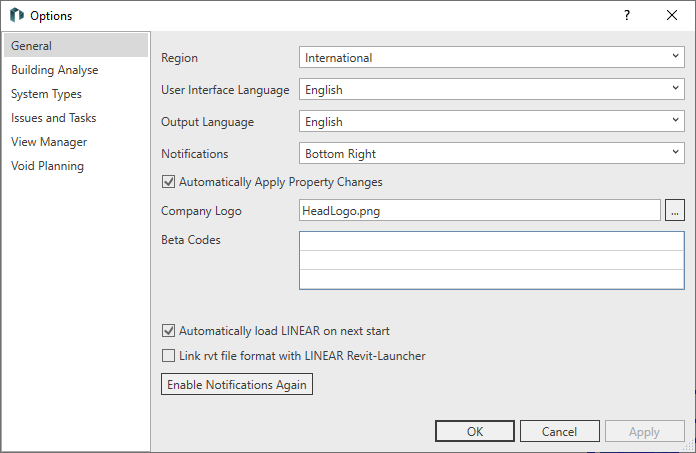Screen dimensions: 696x453
Task: Enable Link rvt file format with Revit-Launcher
Action: tap(168, 355)
